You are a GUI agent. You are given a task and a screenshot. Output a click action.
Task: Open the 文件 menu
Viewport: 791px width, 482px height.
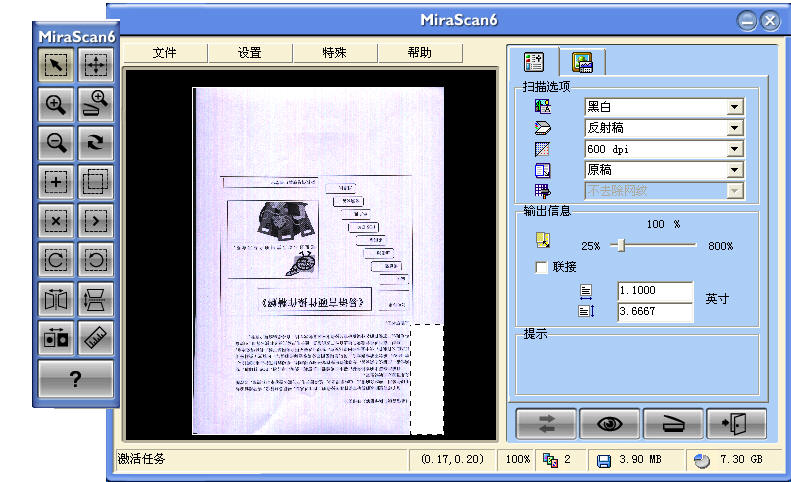165,53
